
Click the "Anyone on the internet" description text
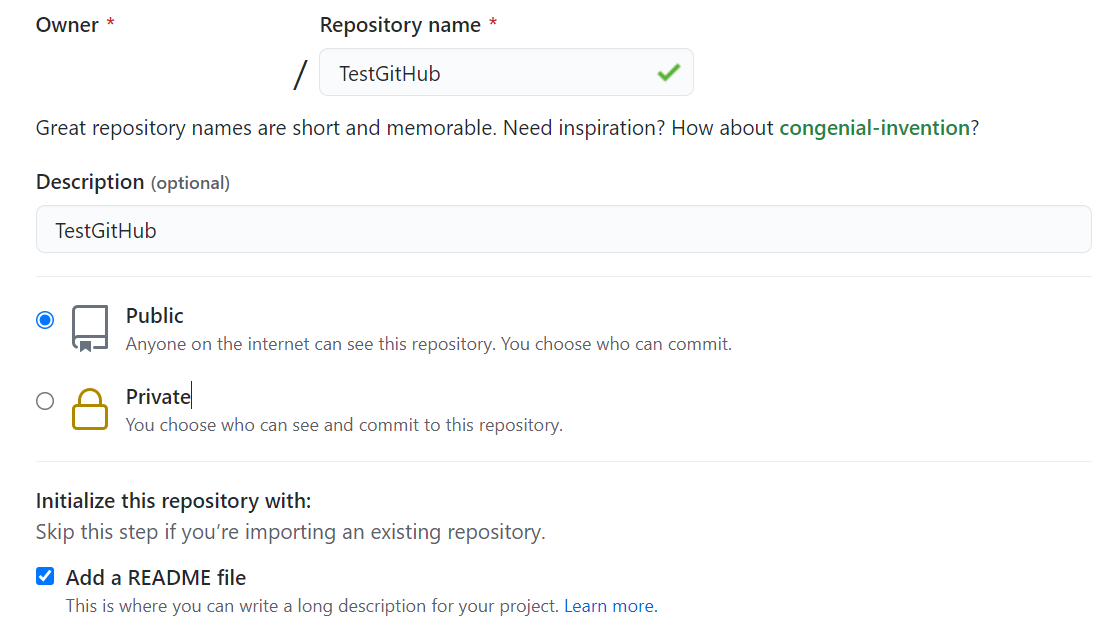(429, 344)
